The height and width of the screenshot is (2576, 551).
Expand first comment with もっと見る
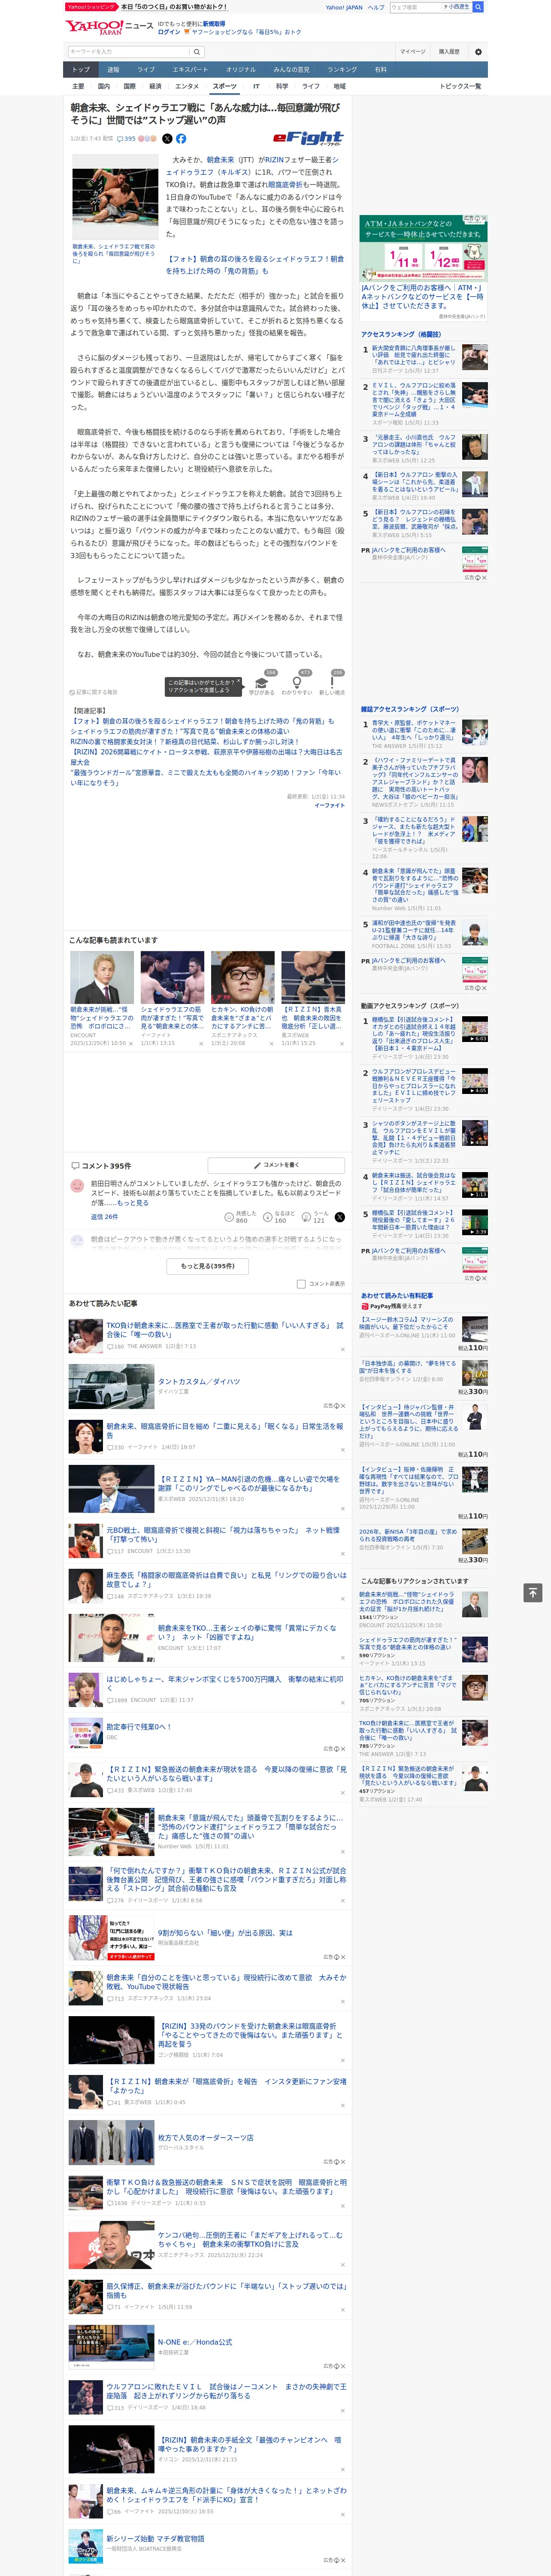coord(133,1203)
